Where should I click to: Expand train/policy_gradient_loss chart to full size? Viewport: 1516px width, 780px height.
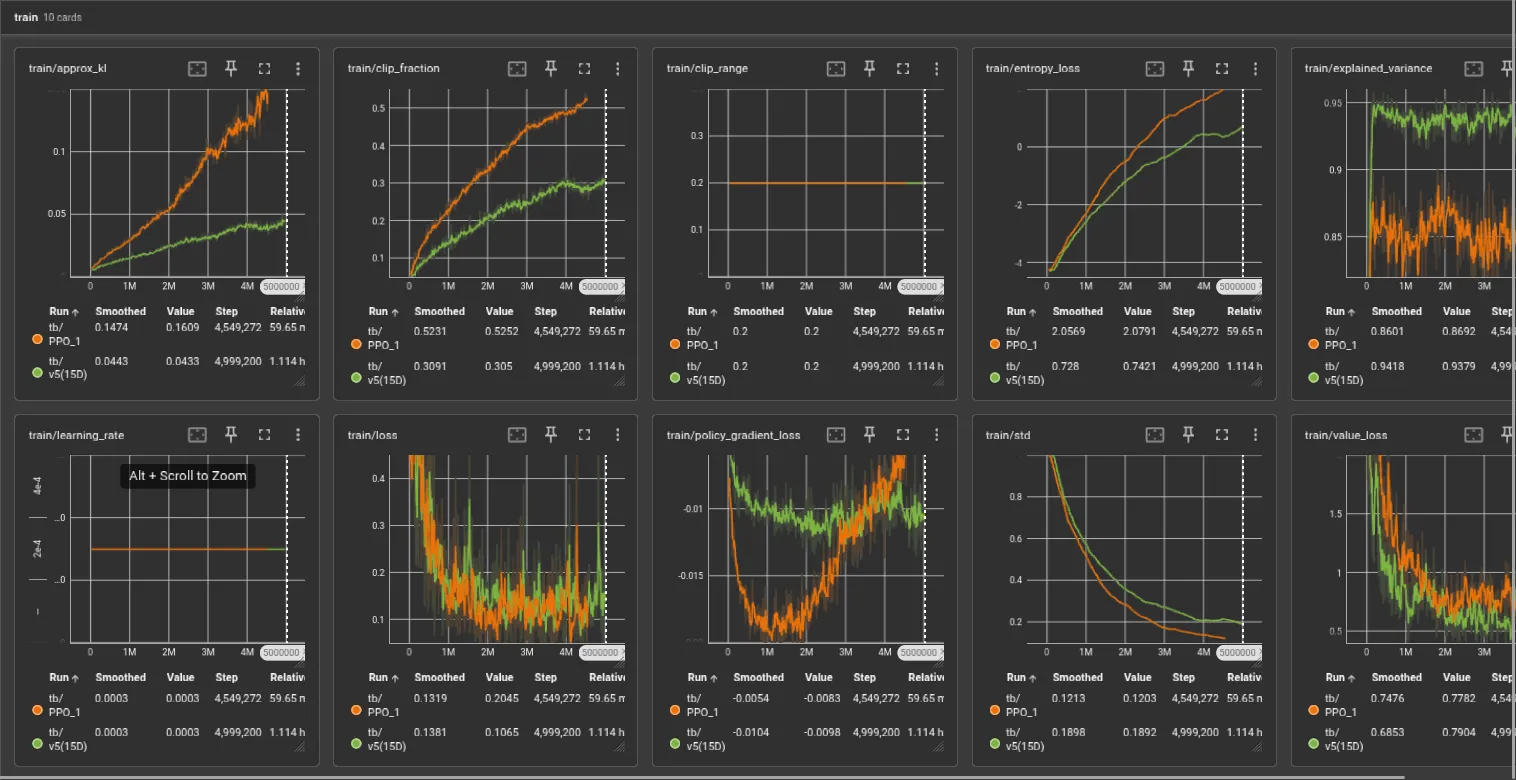coord(904,435)
